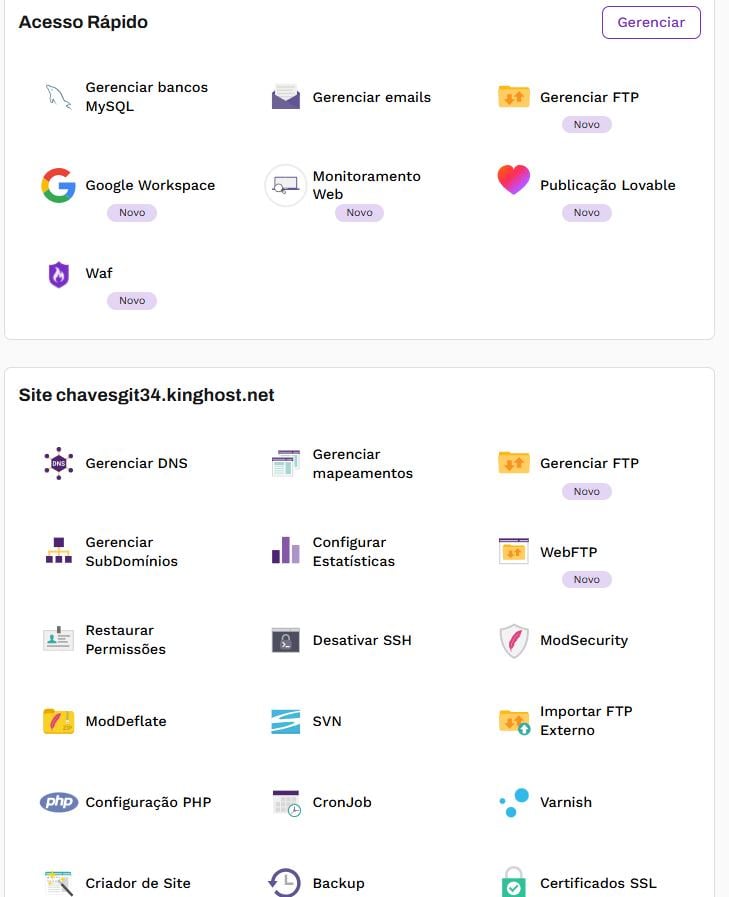Click the ModSecurity feather shield icon
The image size is (729, 897).
pos(513,641)
